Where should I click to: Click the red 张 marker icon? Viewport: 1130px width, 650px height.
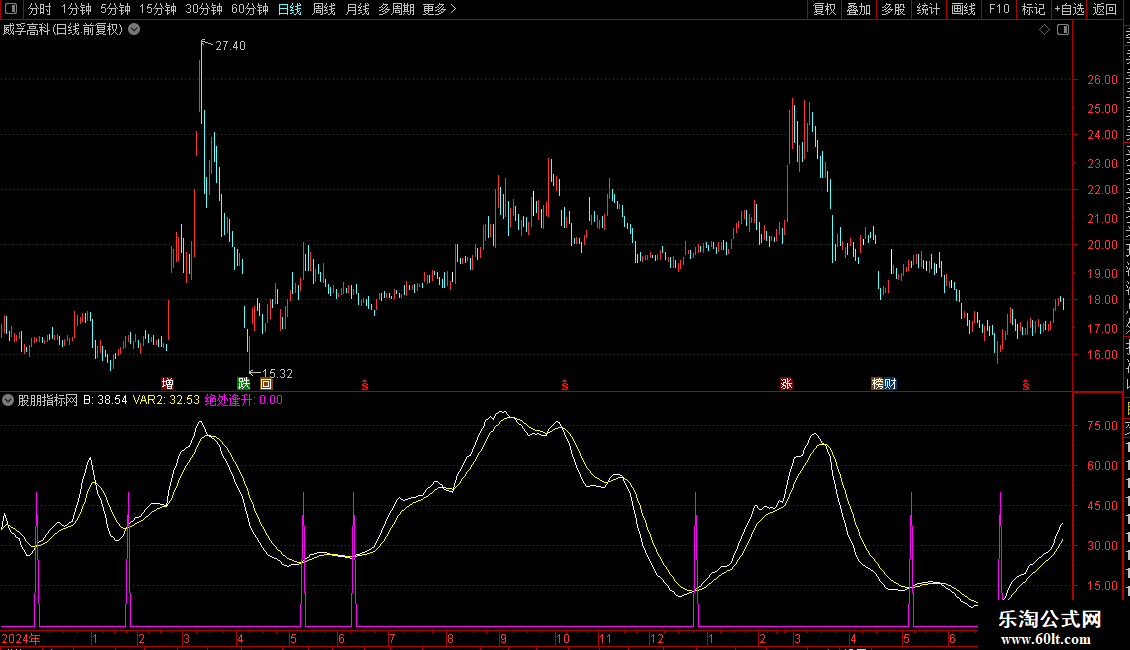(x=786, y=383)
